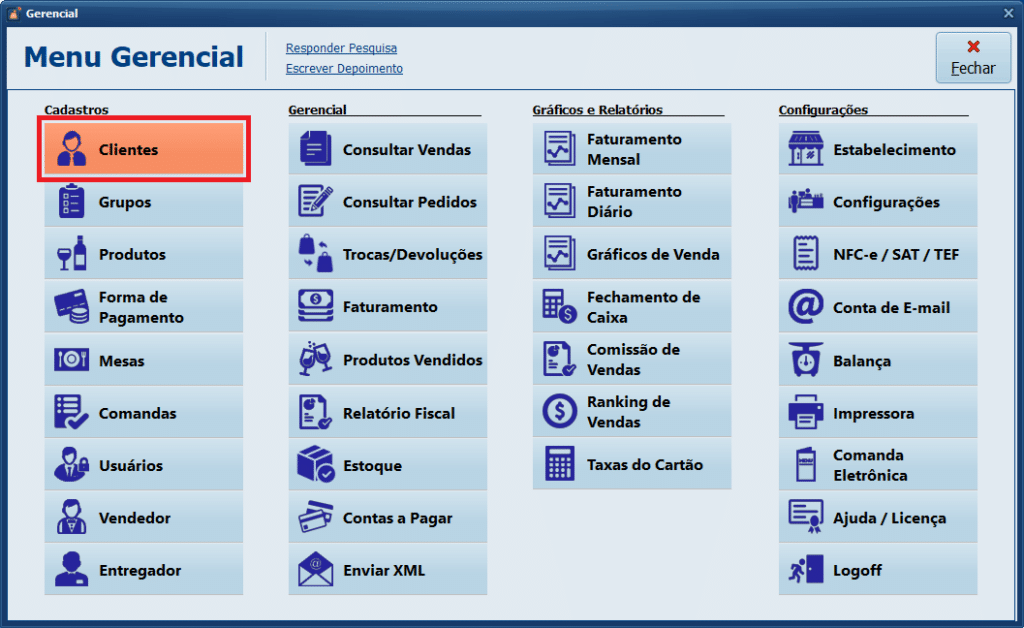Click Logoff to sign out
Screen dimensions: 1024x628
(x=878, y=570)
